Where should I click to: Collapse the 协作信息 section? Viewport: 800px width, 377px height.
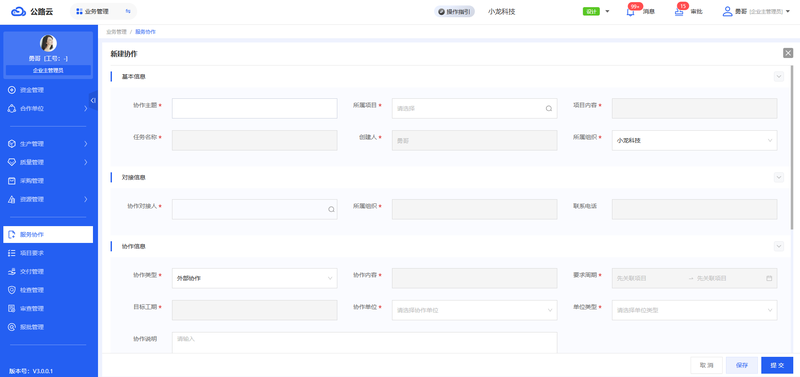tap(779, 246)
